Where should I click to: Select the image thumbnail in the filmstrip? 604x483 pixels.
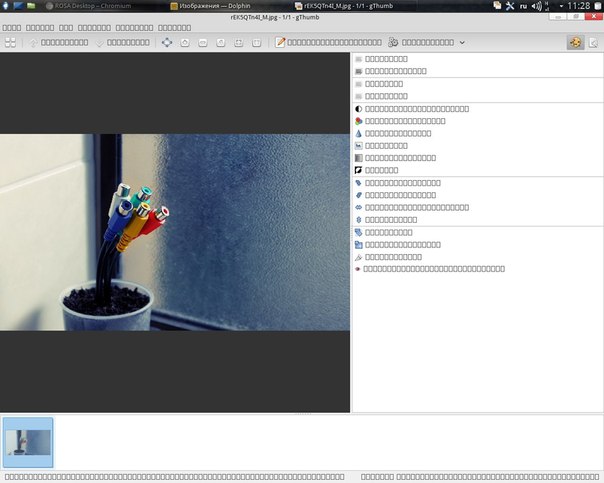tap(28, 443)
